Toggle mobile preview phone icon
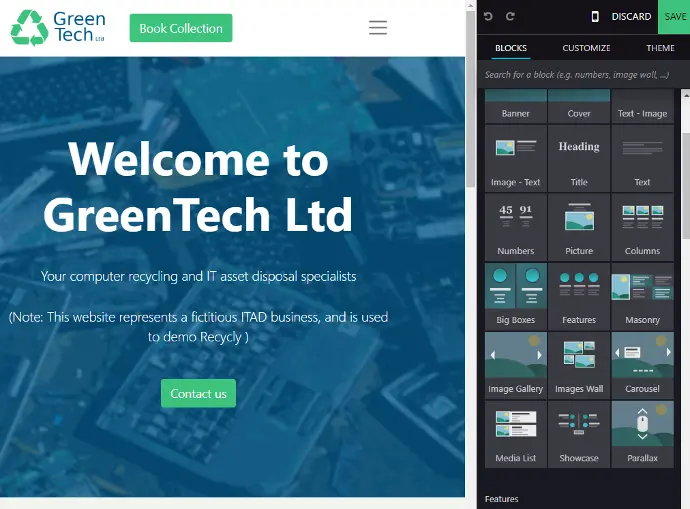690x509 pixels. (x=596, y=17)
